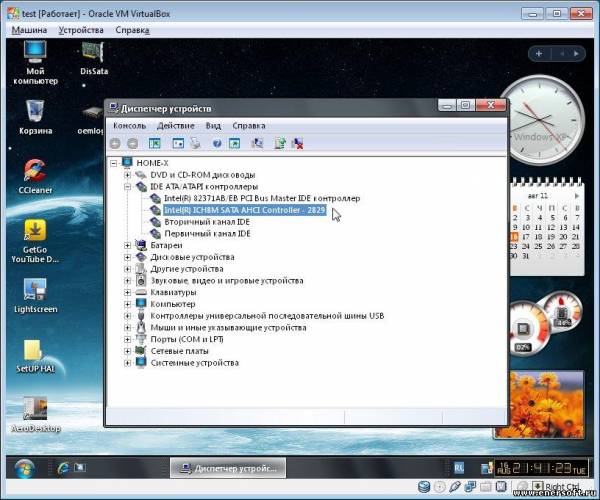This screenshot has height=500, width=600.
Task: Expand the Сетевые платы node
Action: tap(127, 351)
